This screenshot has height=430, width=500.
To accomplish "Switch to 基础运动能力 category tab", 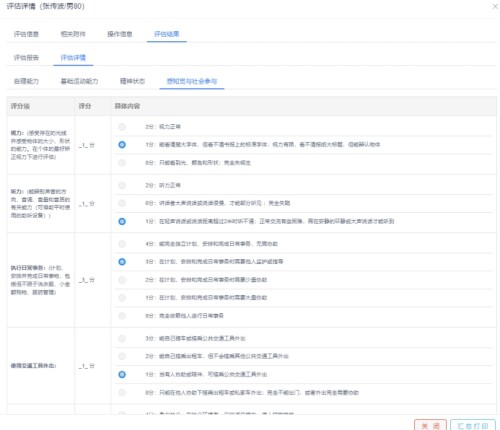I will tap(79, 81).
